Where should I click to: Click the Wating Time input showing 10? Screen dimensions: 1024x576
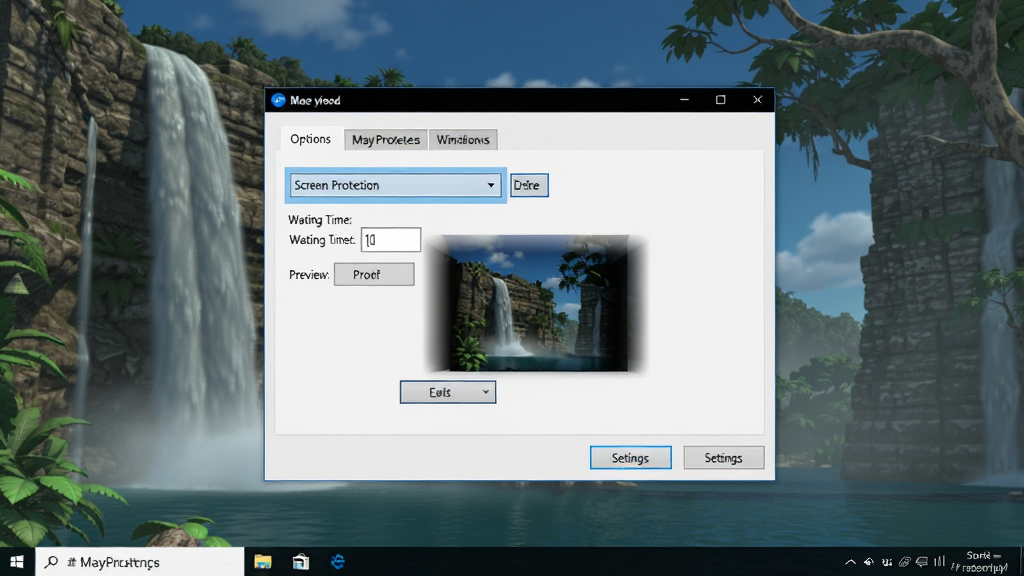391,240
